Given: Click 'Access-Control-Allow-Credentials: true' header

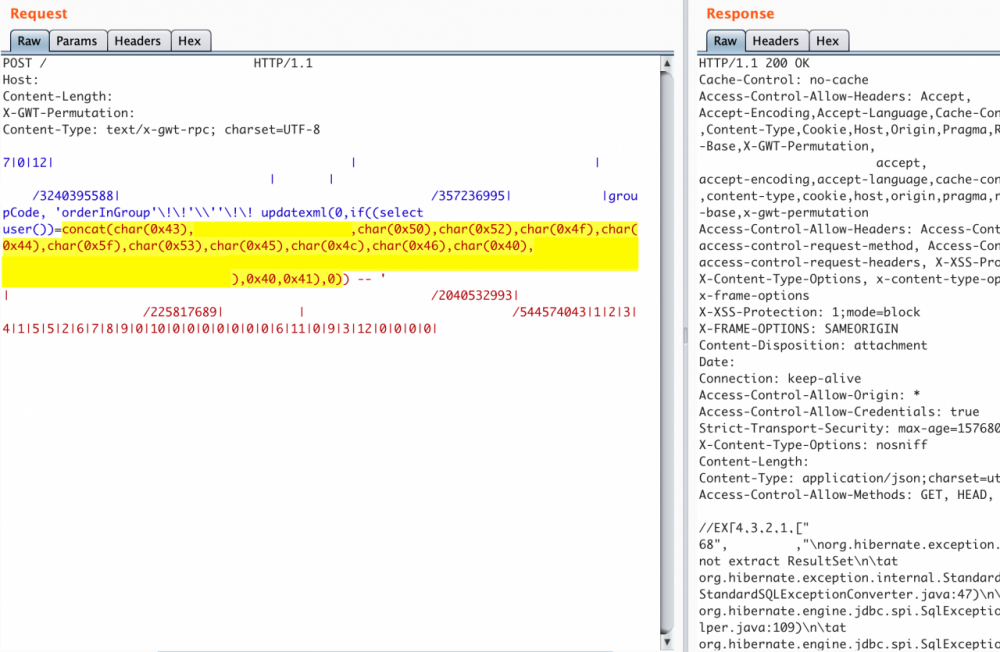Looking at the screenshot, I should pos(839,411).
